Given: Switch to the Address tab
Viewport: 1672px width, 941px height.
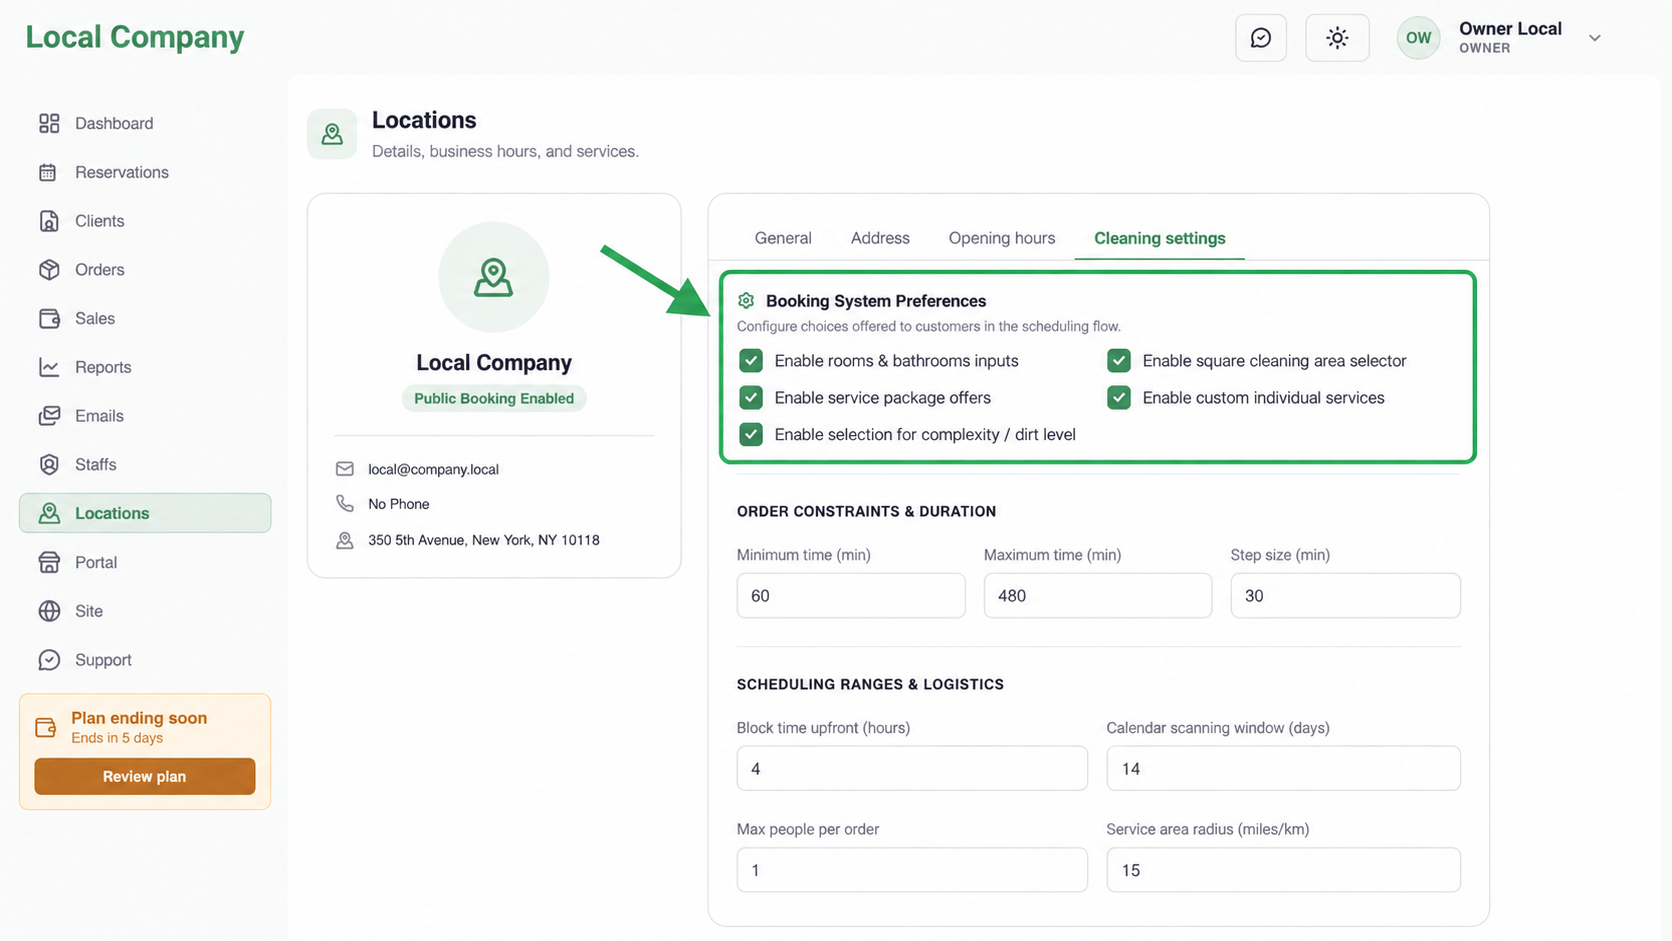Looking at the screenshot, I should pos(880,238).
